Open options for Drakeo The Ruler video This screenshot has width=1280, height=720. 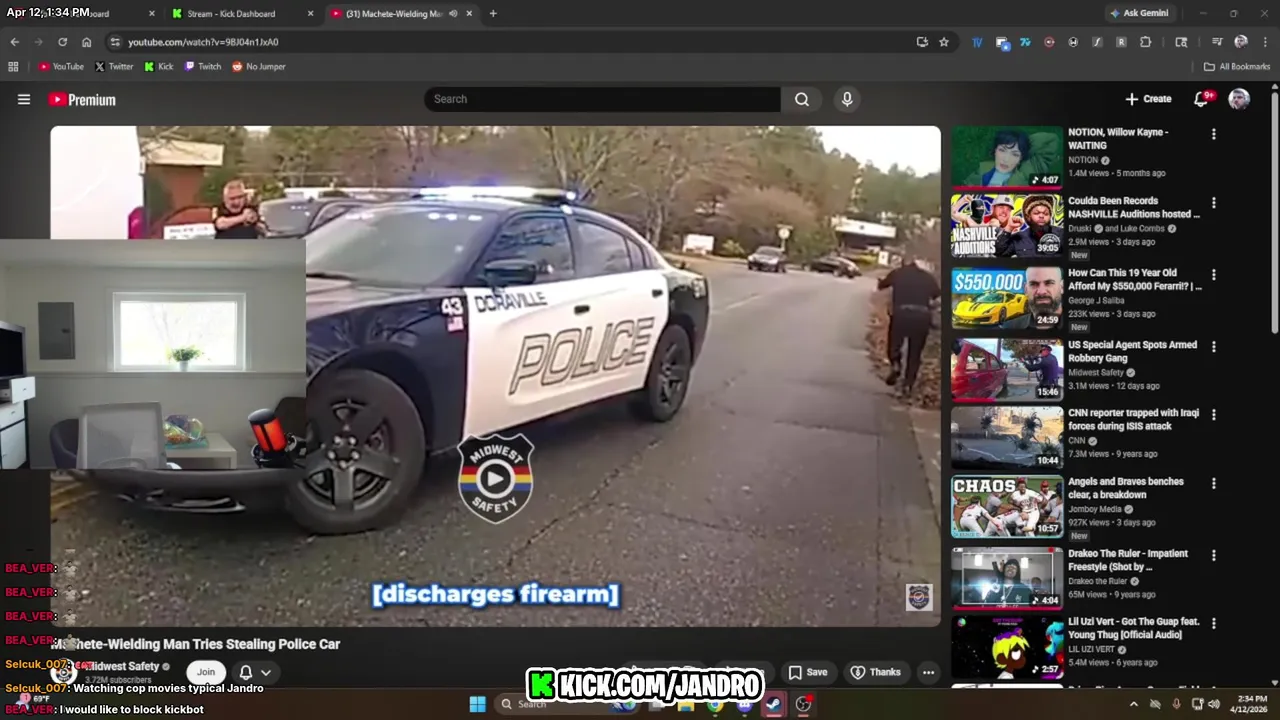[1214, 556]
